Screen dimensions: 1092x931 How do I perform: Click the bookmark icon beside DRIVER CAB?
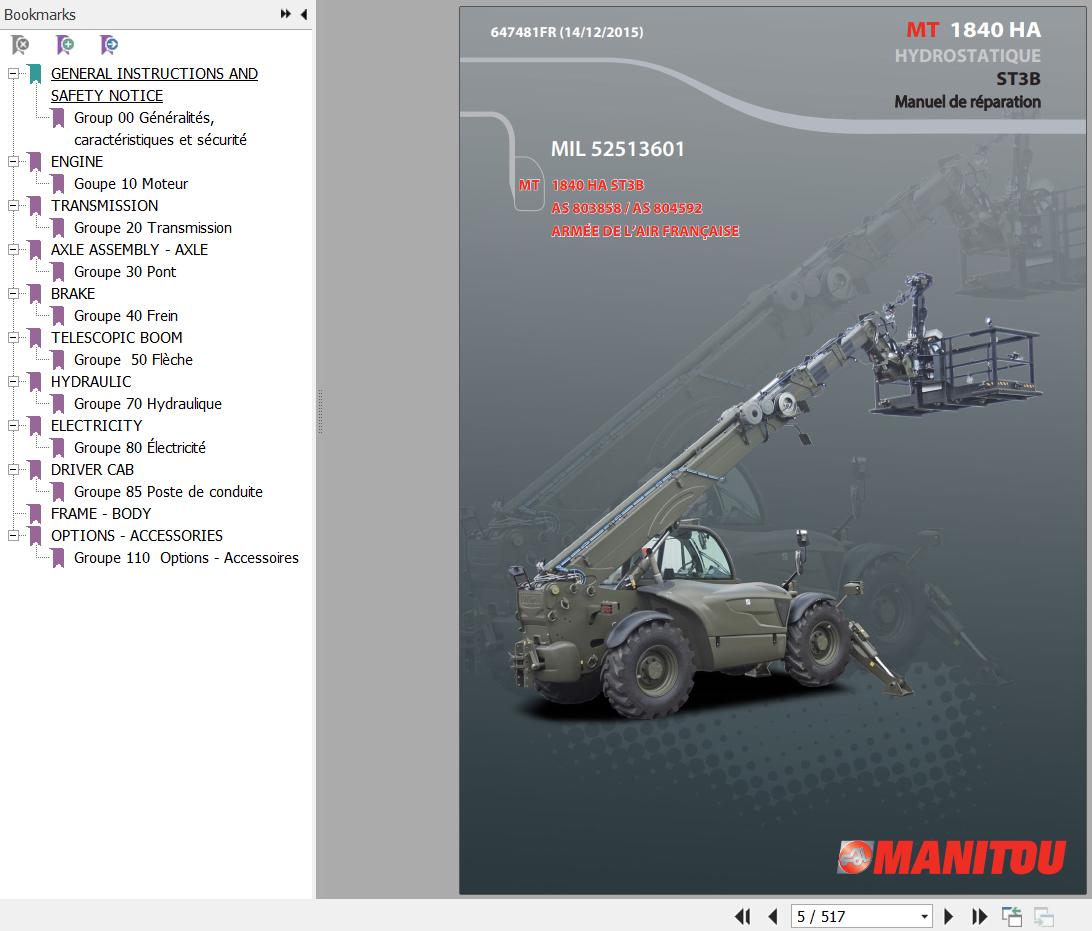coord(35,470)
